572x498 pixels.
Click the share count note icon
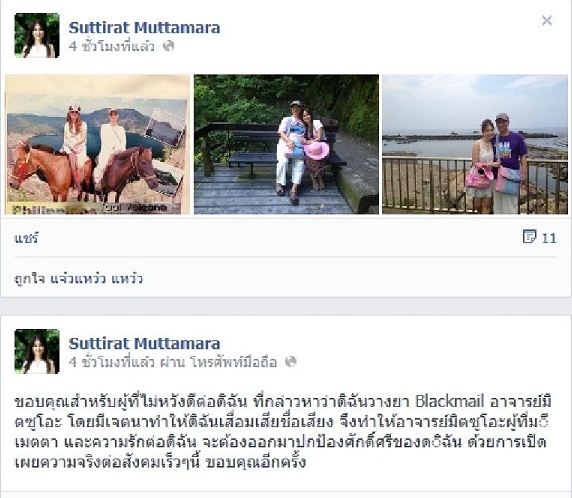click(529, 236)
